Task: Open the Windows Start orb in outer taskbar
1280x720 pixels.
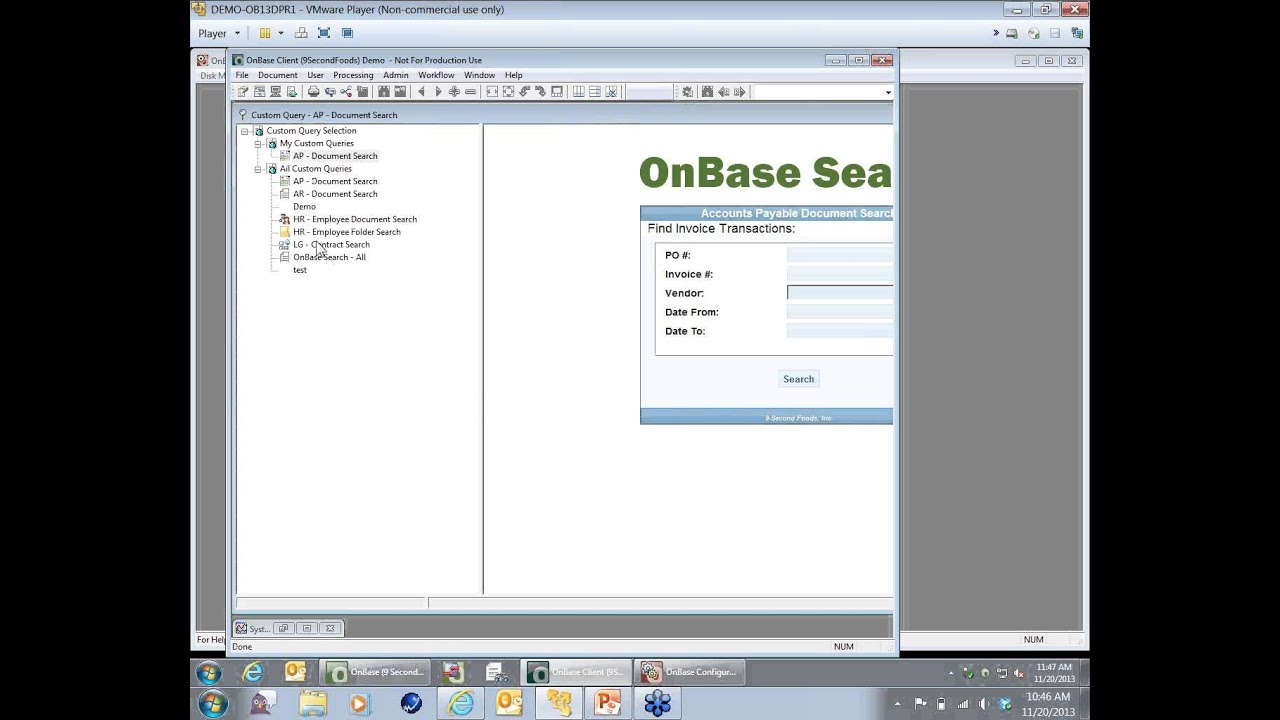Action: 212,704
